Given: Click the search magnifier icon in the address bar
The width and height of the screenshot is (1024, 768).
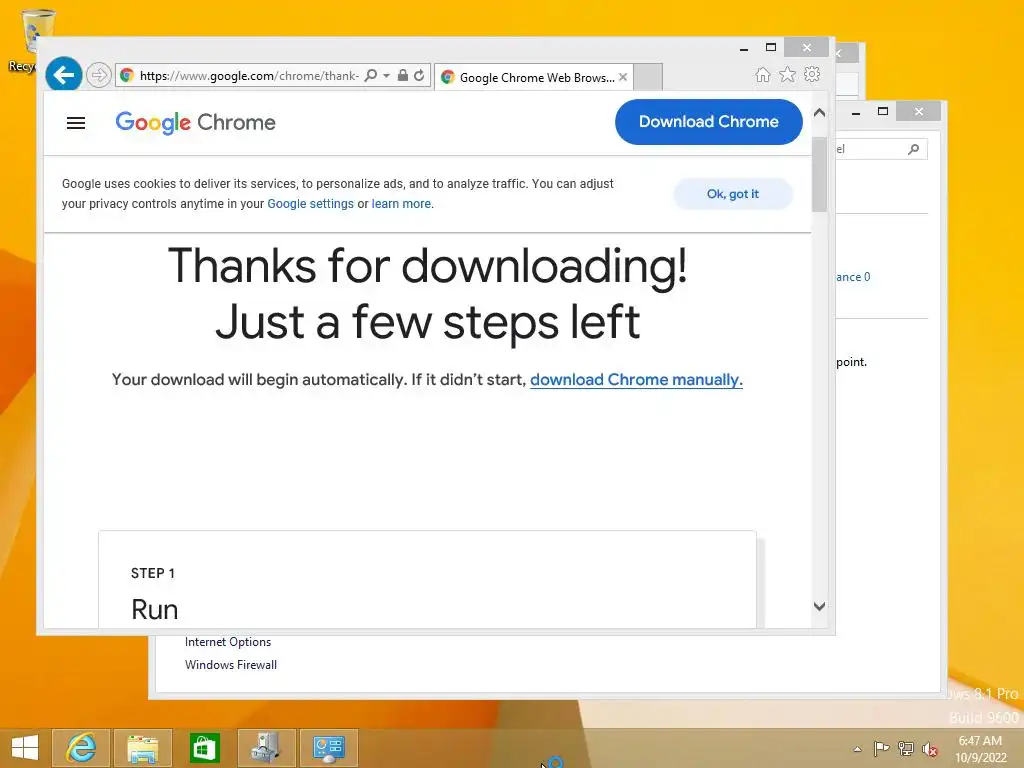Looking at the screenshot, I should point(370,75).
